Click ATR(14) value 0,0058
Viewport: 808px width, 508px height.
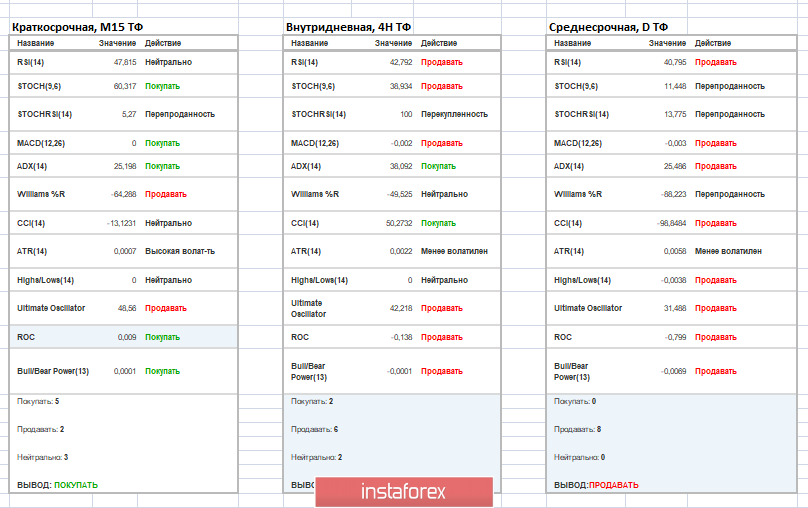pos(675,251)
